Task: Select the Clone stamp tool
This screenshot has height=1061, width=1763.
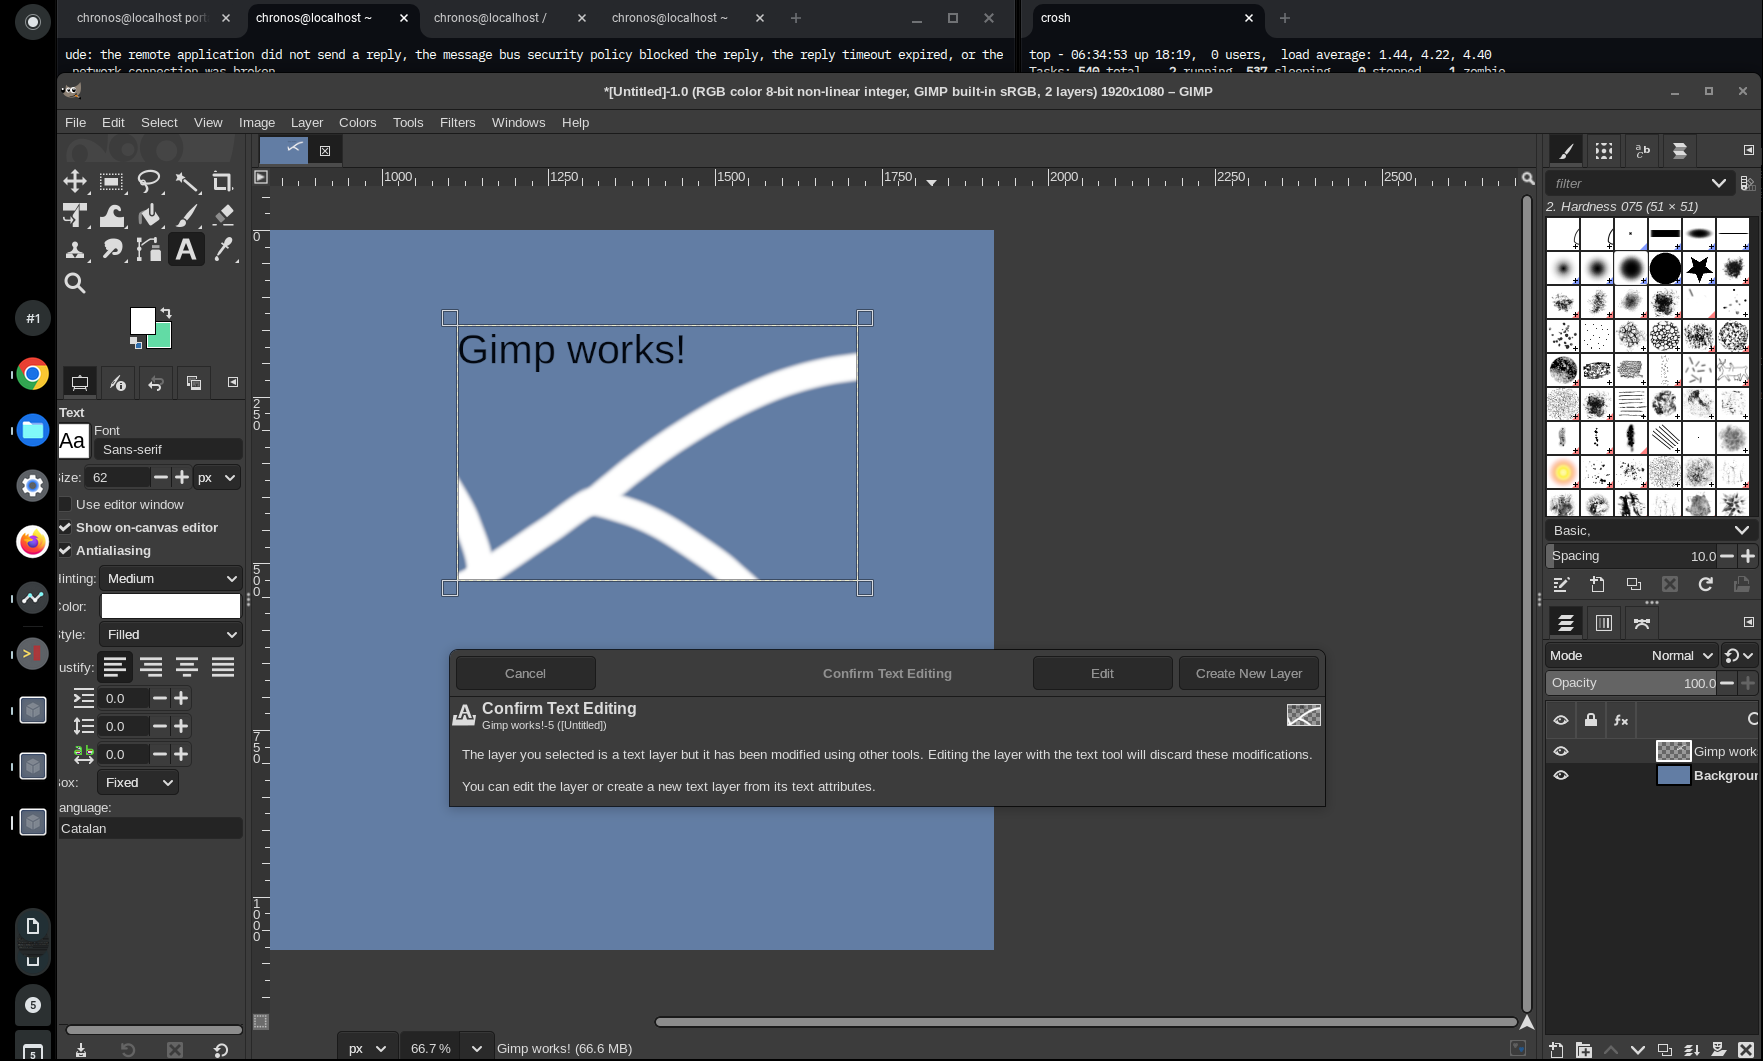Action: 75,250
